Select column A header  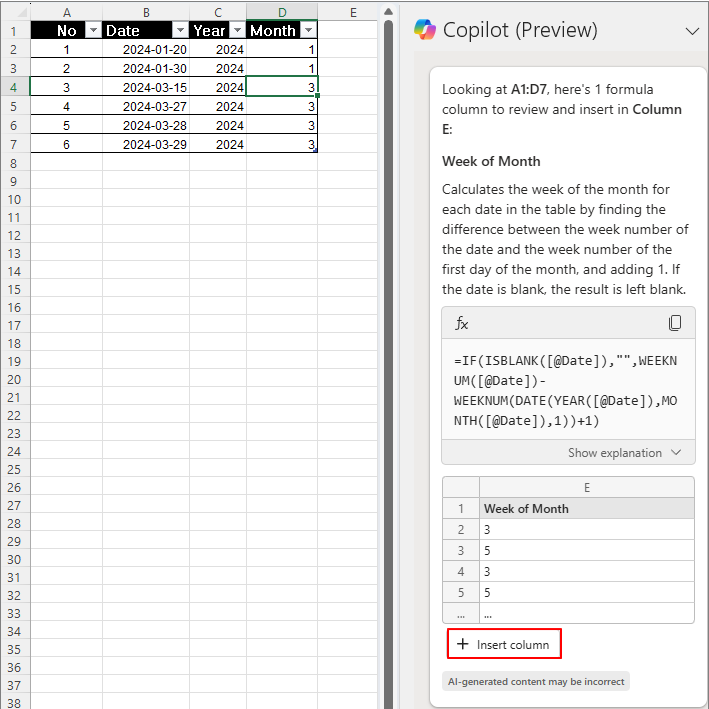pyautogui.click(x=66, y=12)
